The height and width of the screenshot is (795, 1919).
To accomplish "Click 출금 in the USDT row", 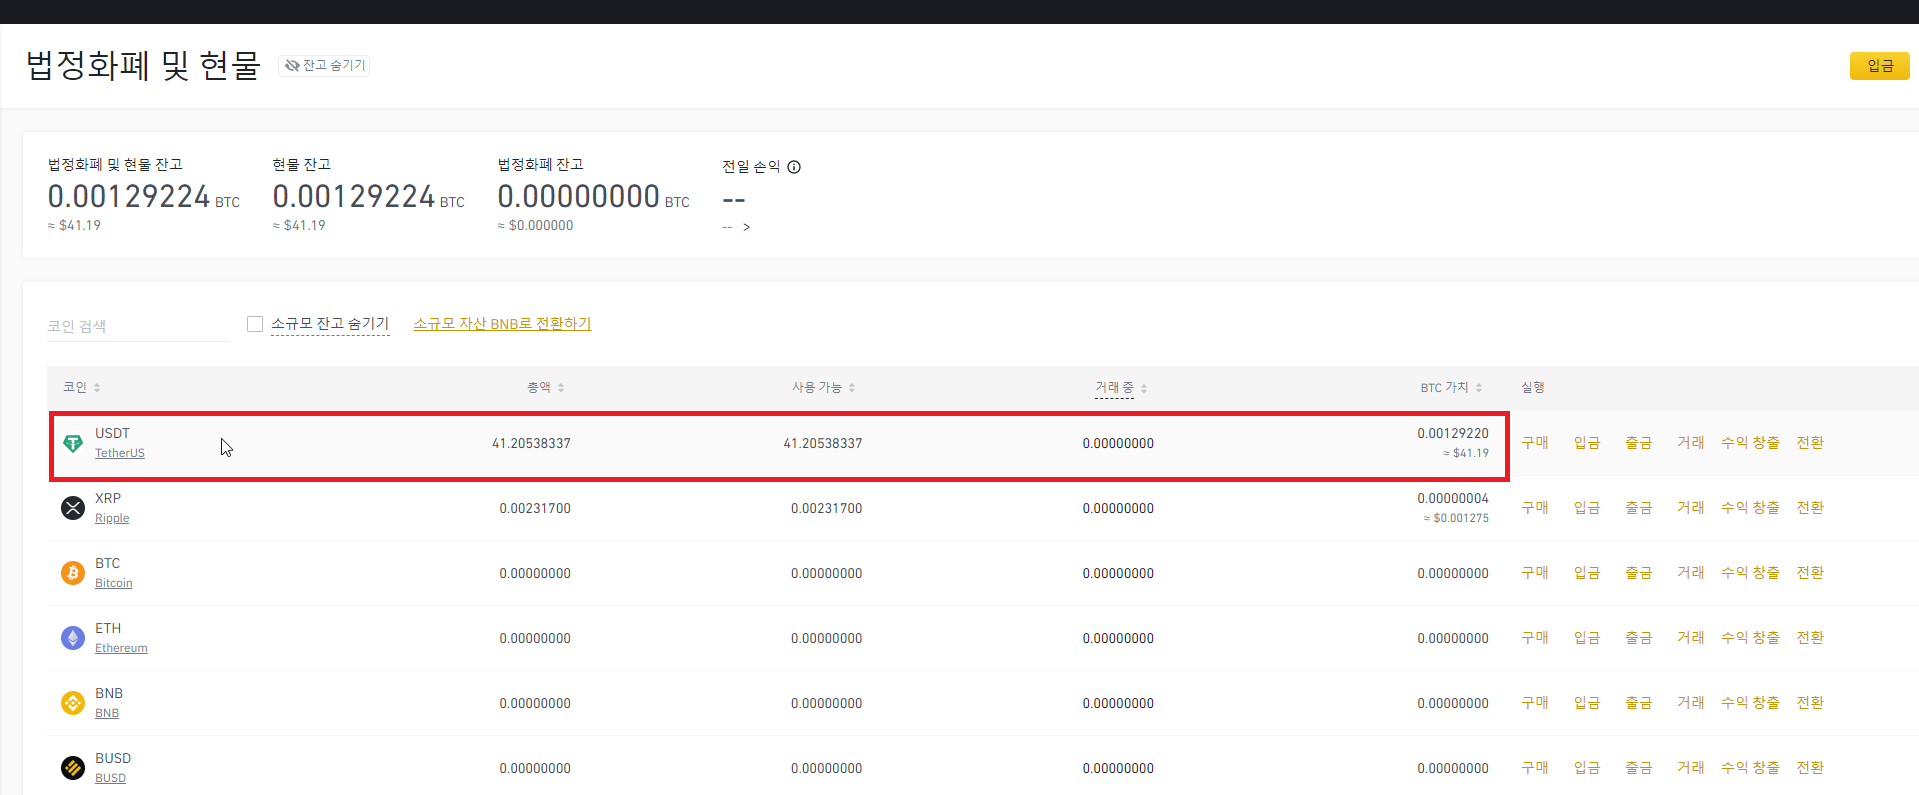I will click(1639, 443).
